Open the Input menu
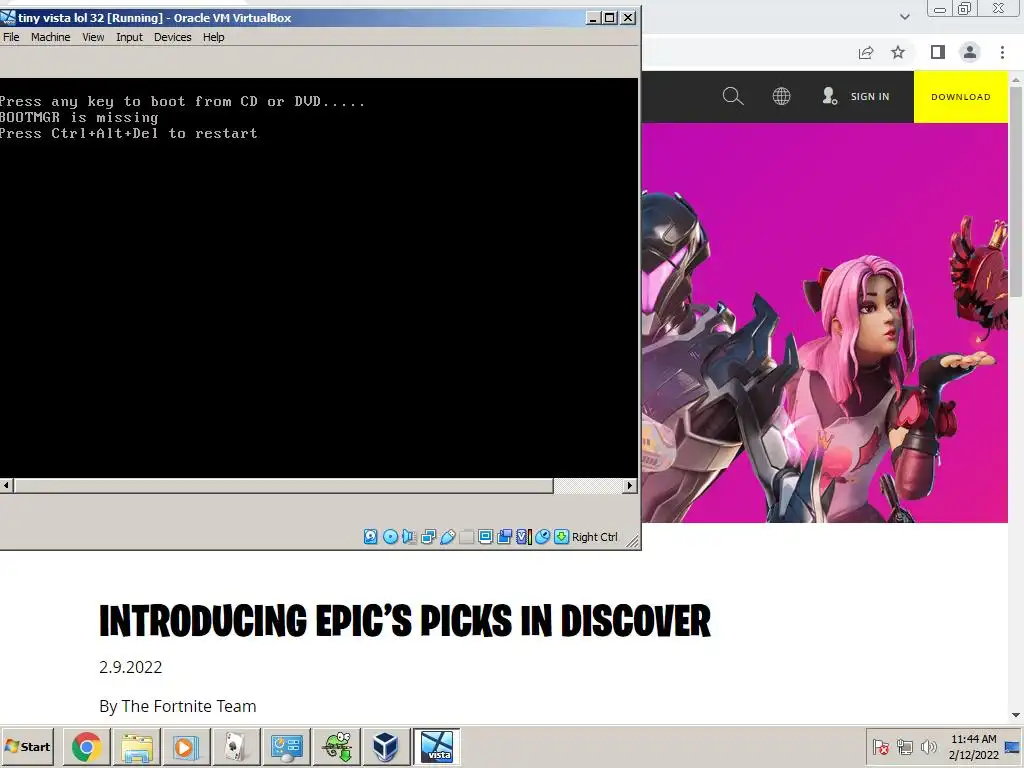Screen dimensions: 1024x768 (x=129, y=37)
